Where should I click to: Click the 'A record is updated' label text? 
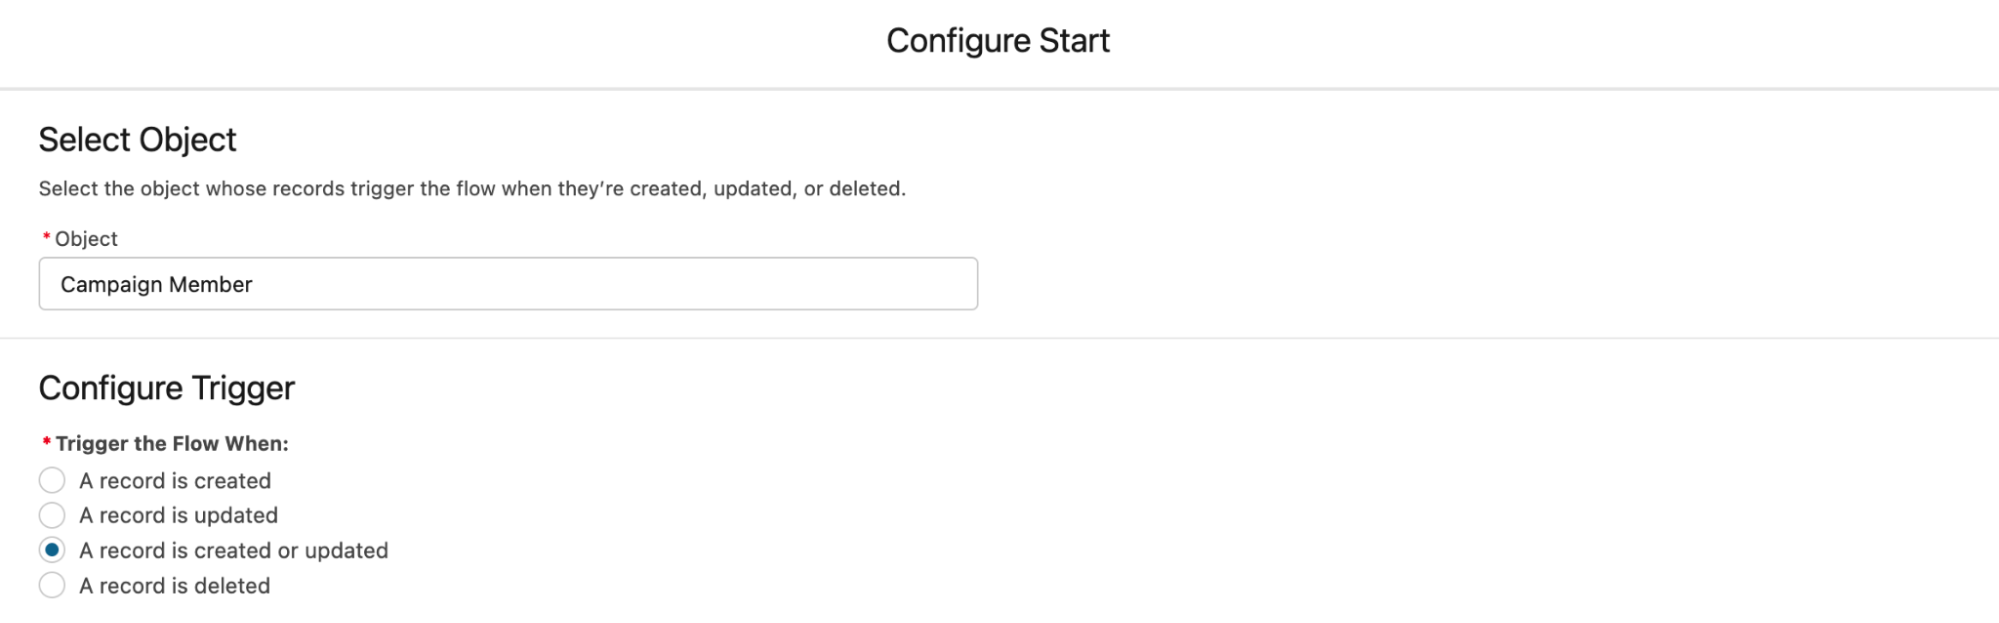click(178, 516)
